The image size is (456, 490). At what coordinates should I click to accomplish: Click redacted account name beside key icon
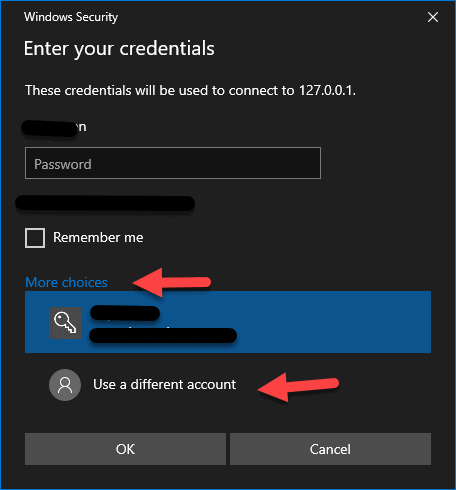125,313
